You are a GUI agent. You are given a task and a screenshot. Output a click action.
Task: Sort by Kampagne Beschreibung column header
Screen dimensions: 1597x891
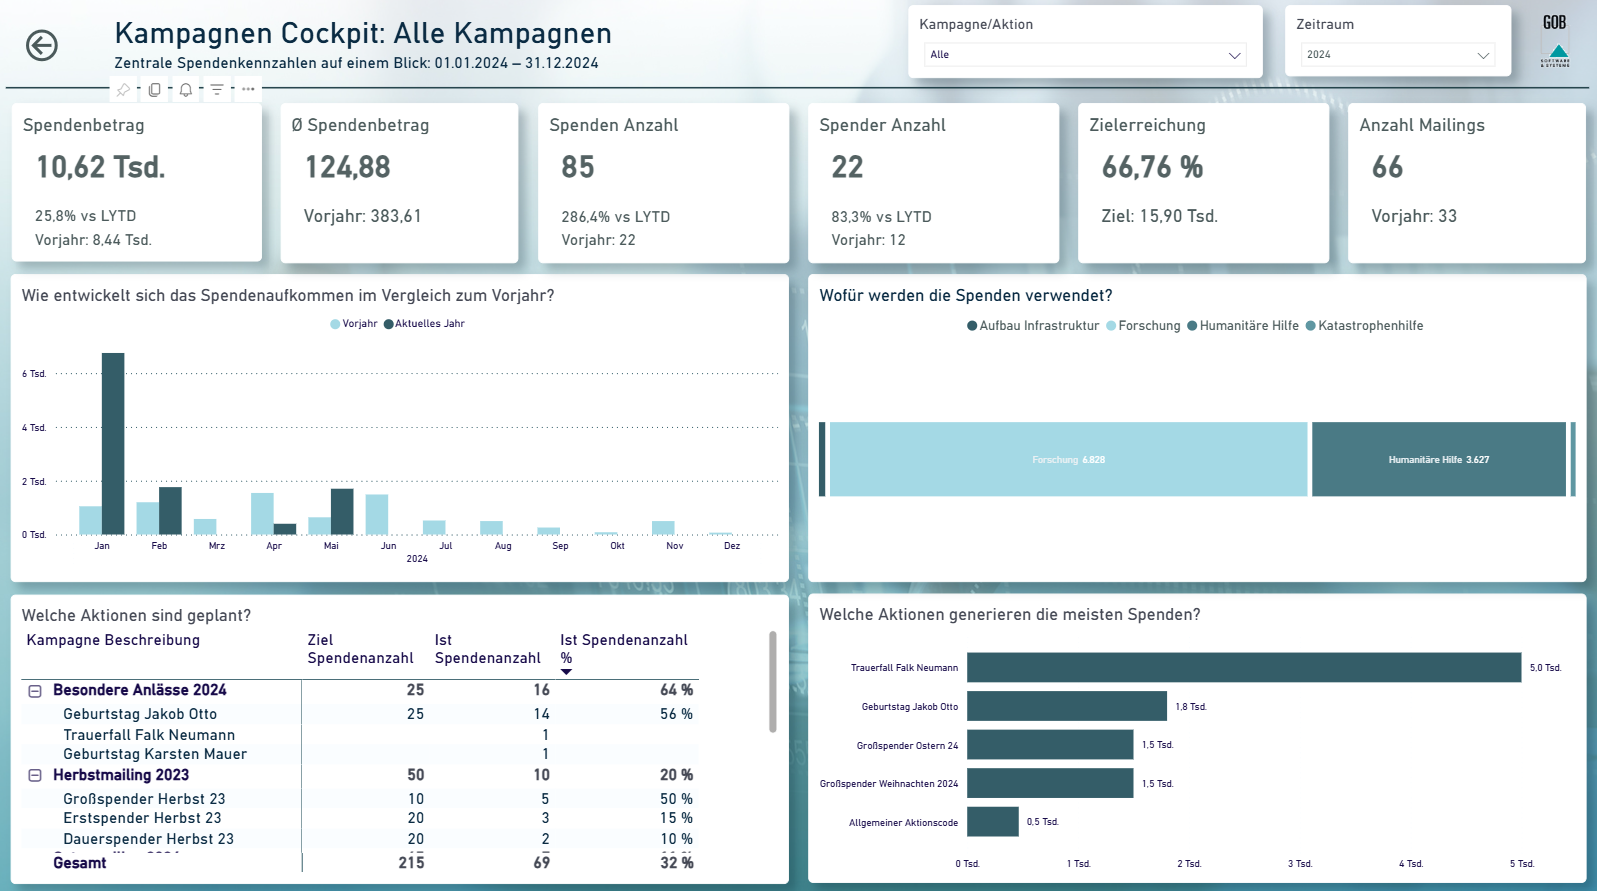pos(113,640)
